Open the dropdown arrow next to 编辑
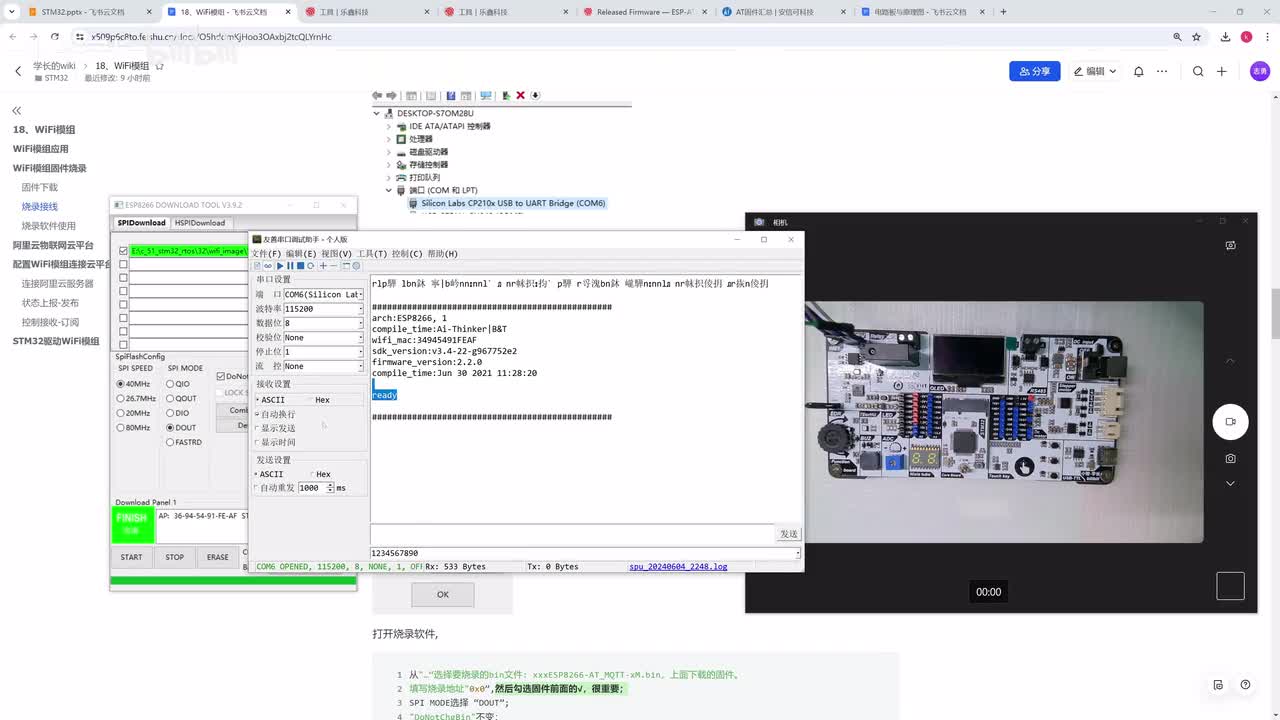 (1113, 71)
